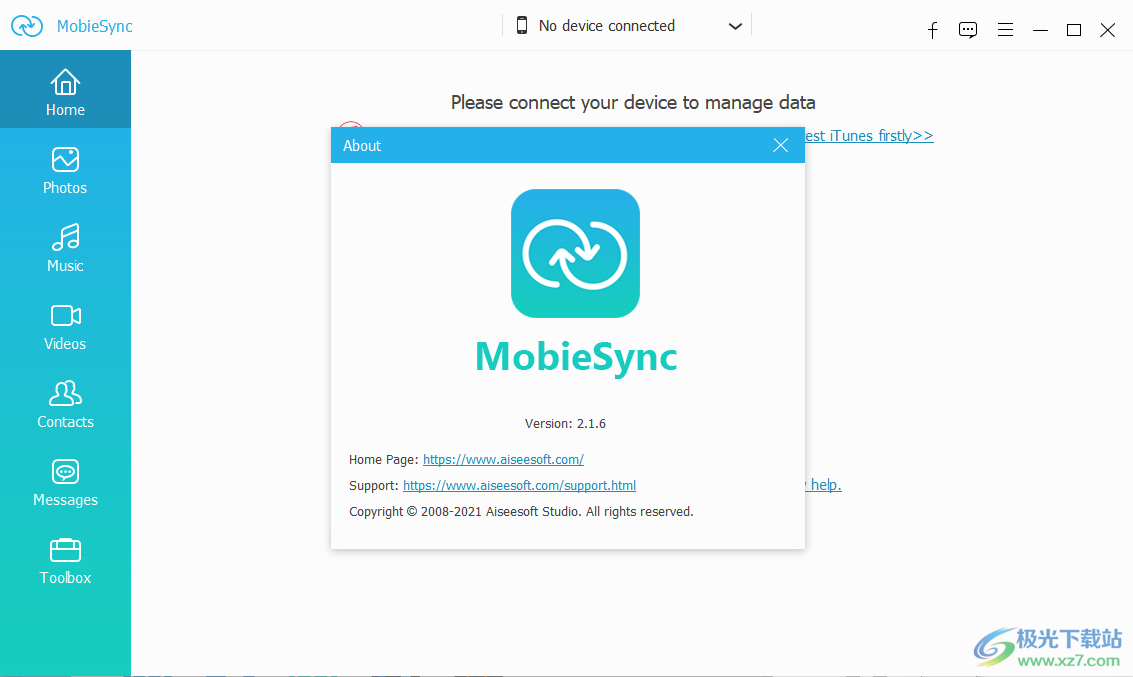The height and width of the screenshot is (677, 1133).
Task: Open the hamburger menu
Action: tap(1005, 30)
